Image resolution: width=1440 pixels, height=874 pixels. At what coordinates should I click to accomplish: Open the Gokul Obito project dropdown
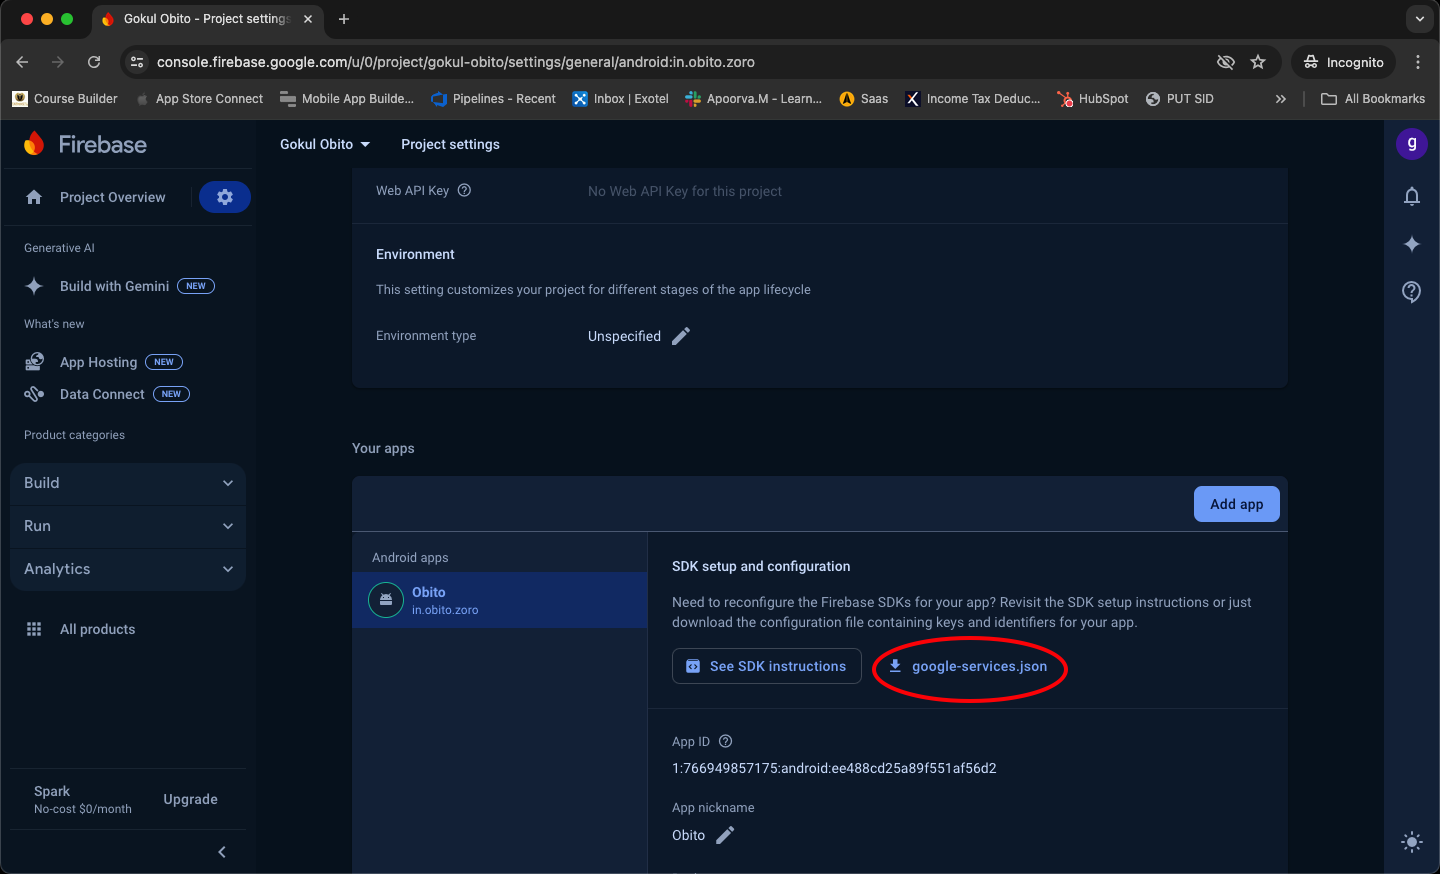pos(325,144)
